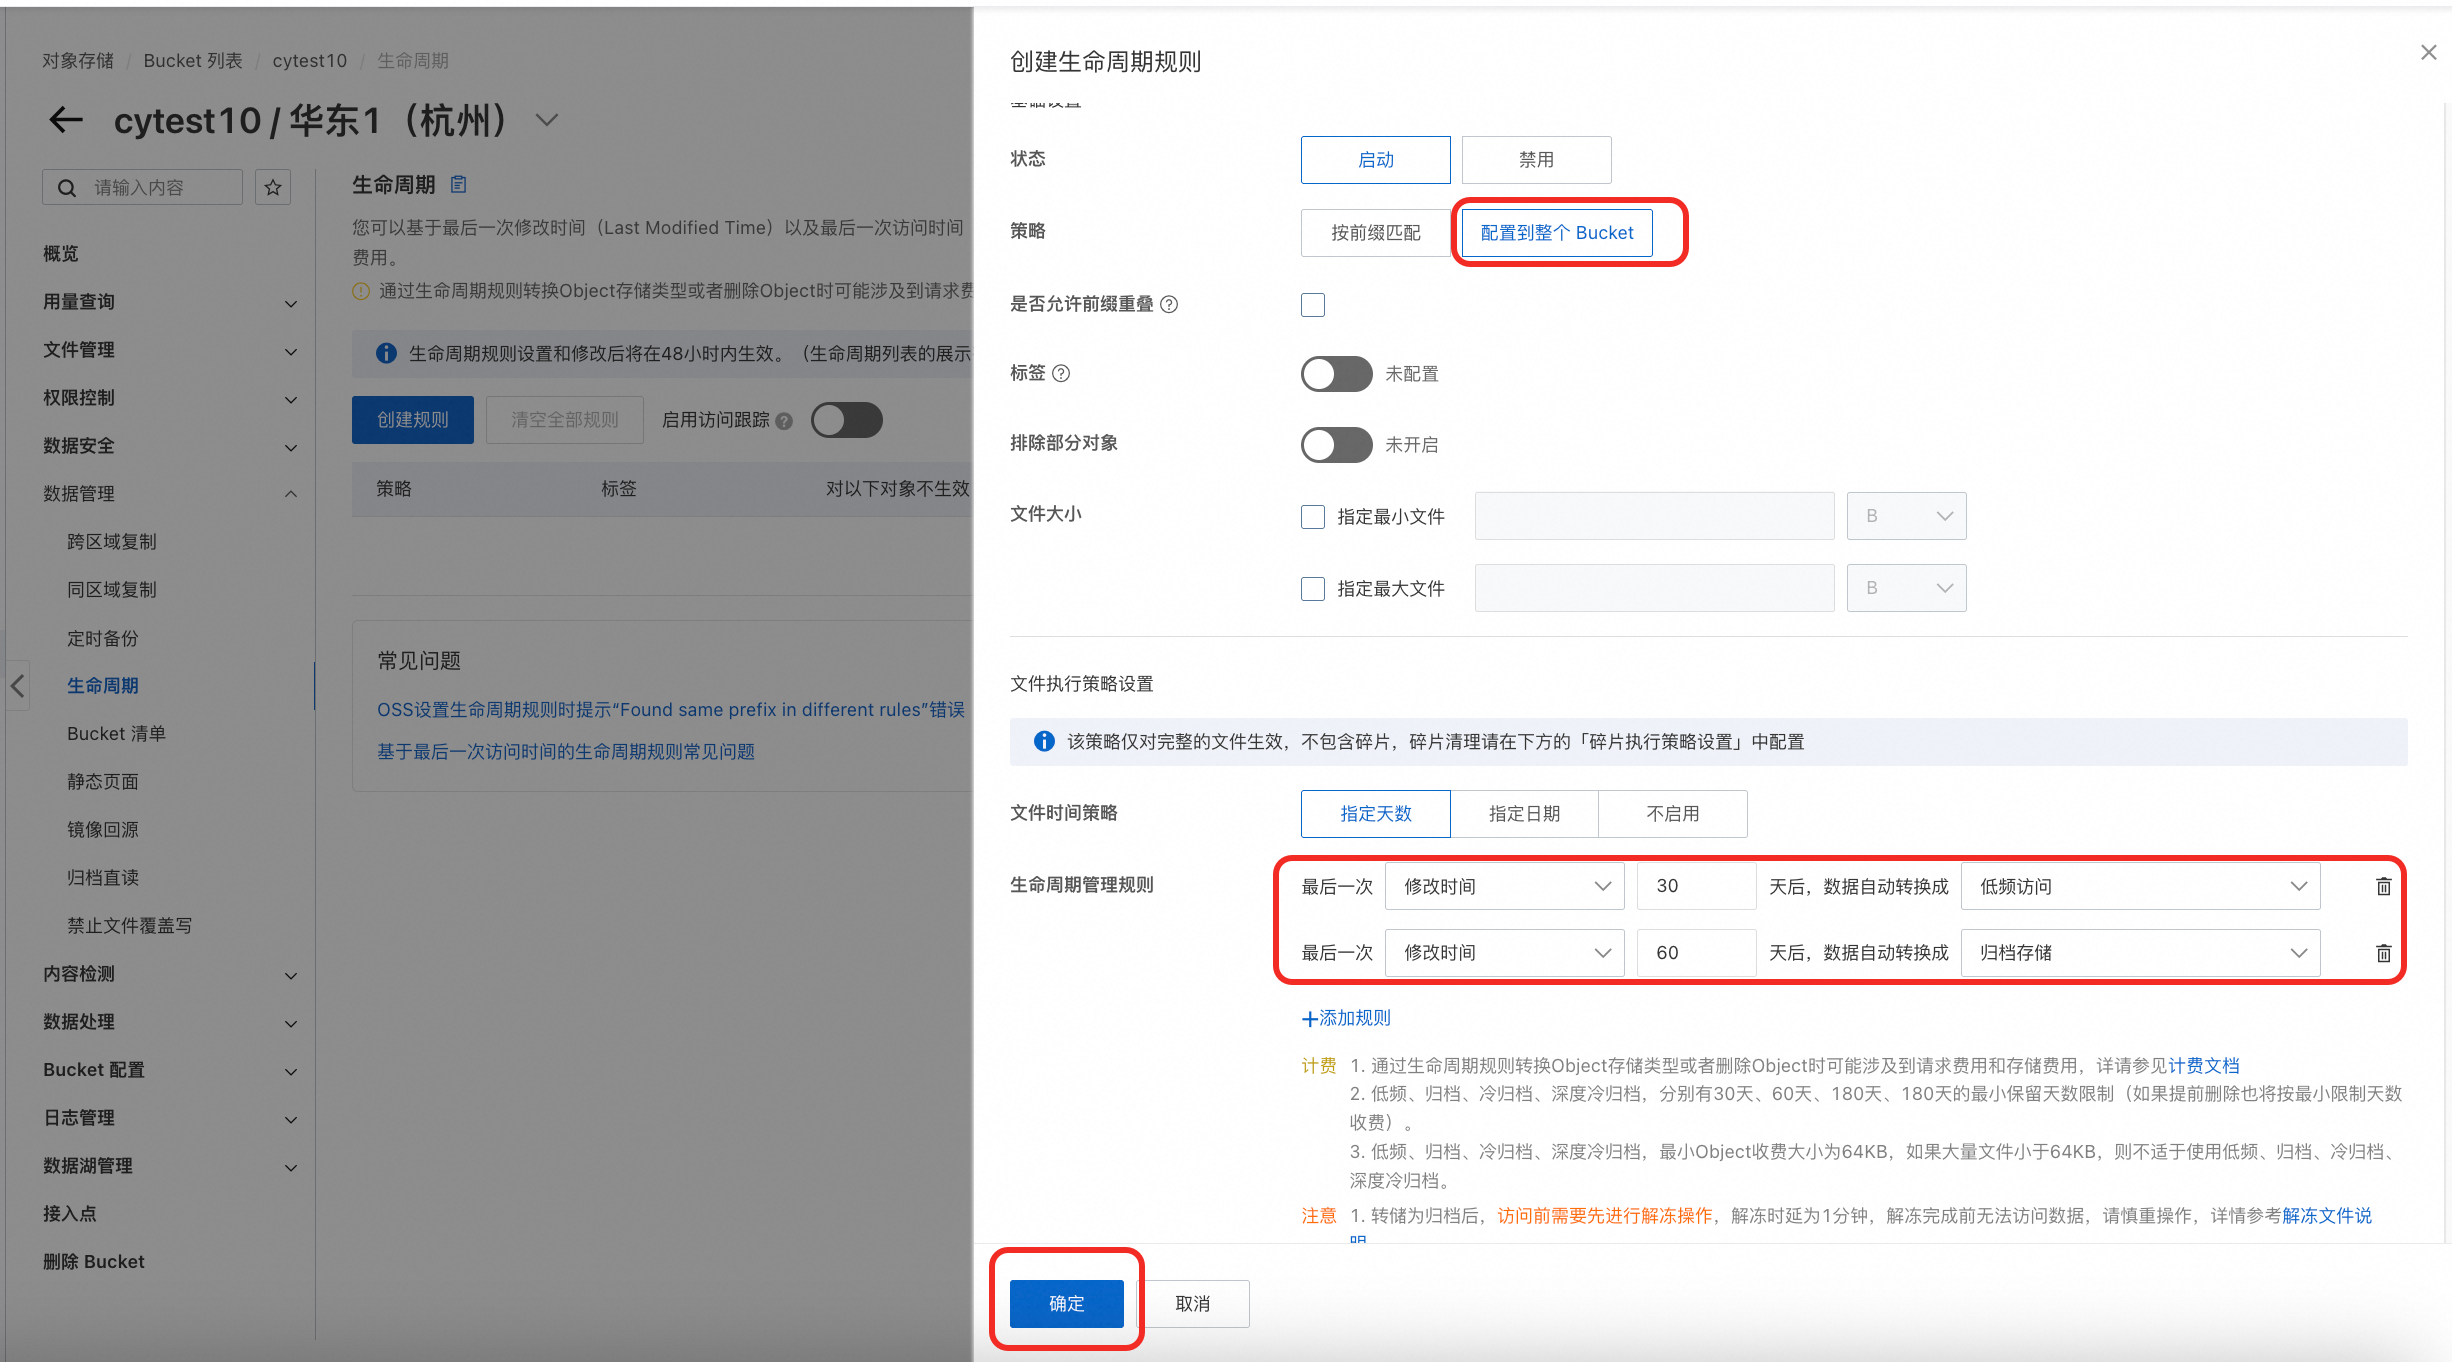
Task: Click help icon next to 标签
Action: click(1062, 373)
